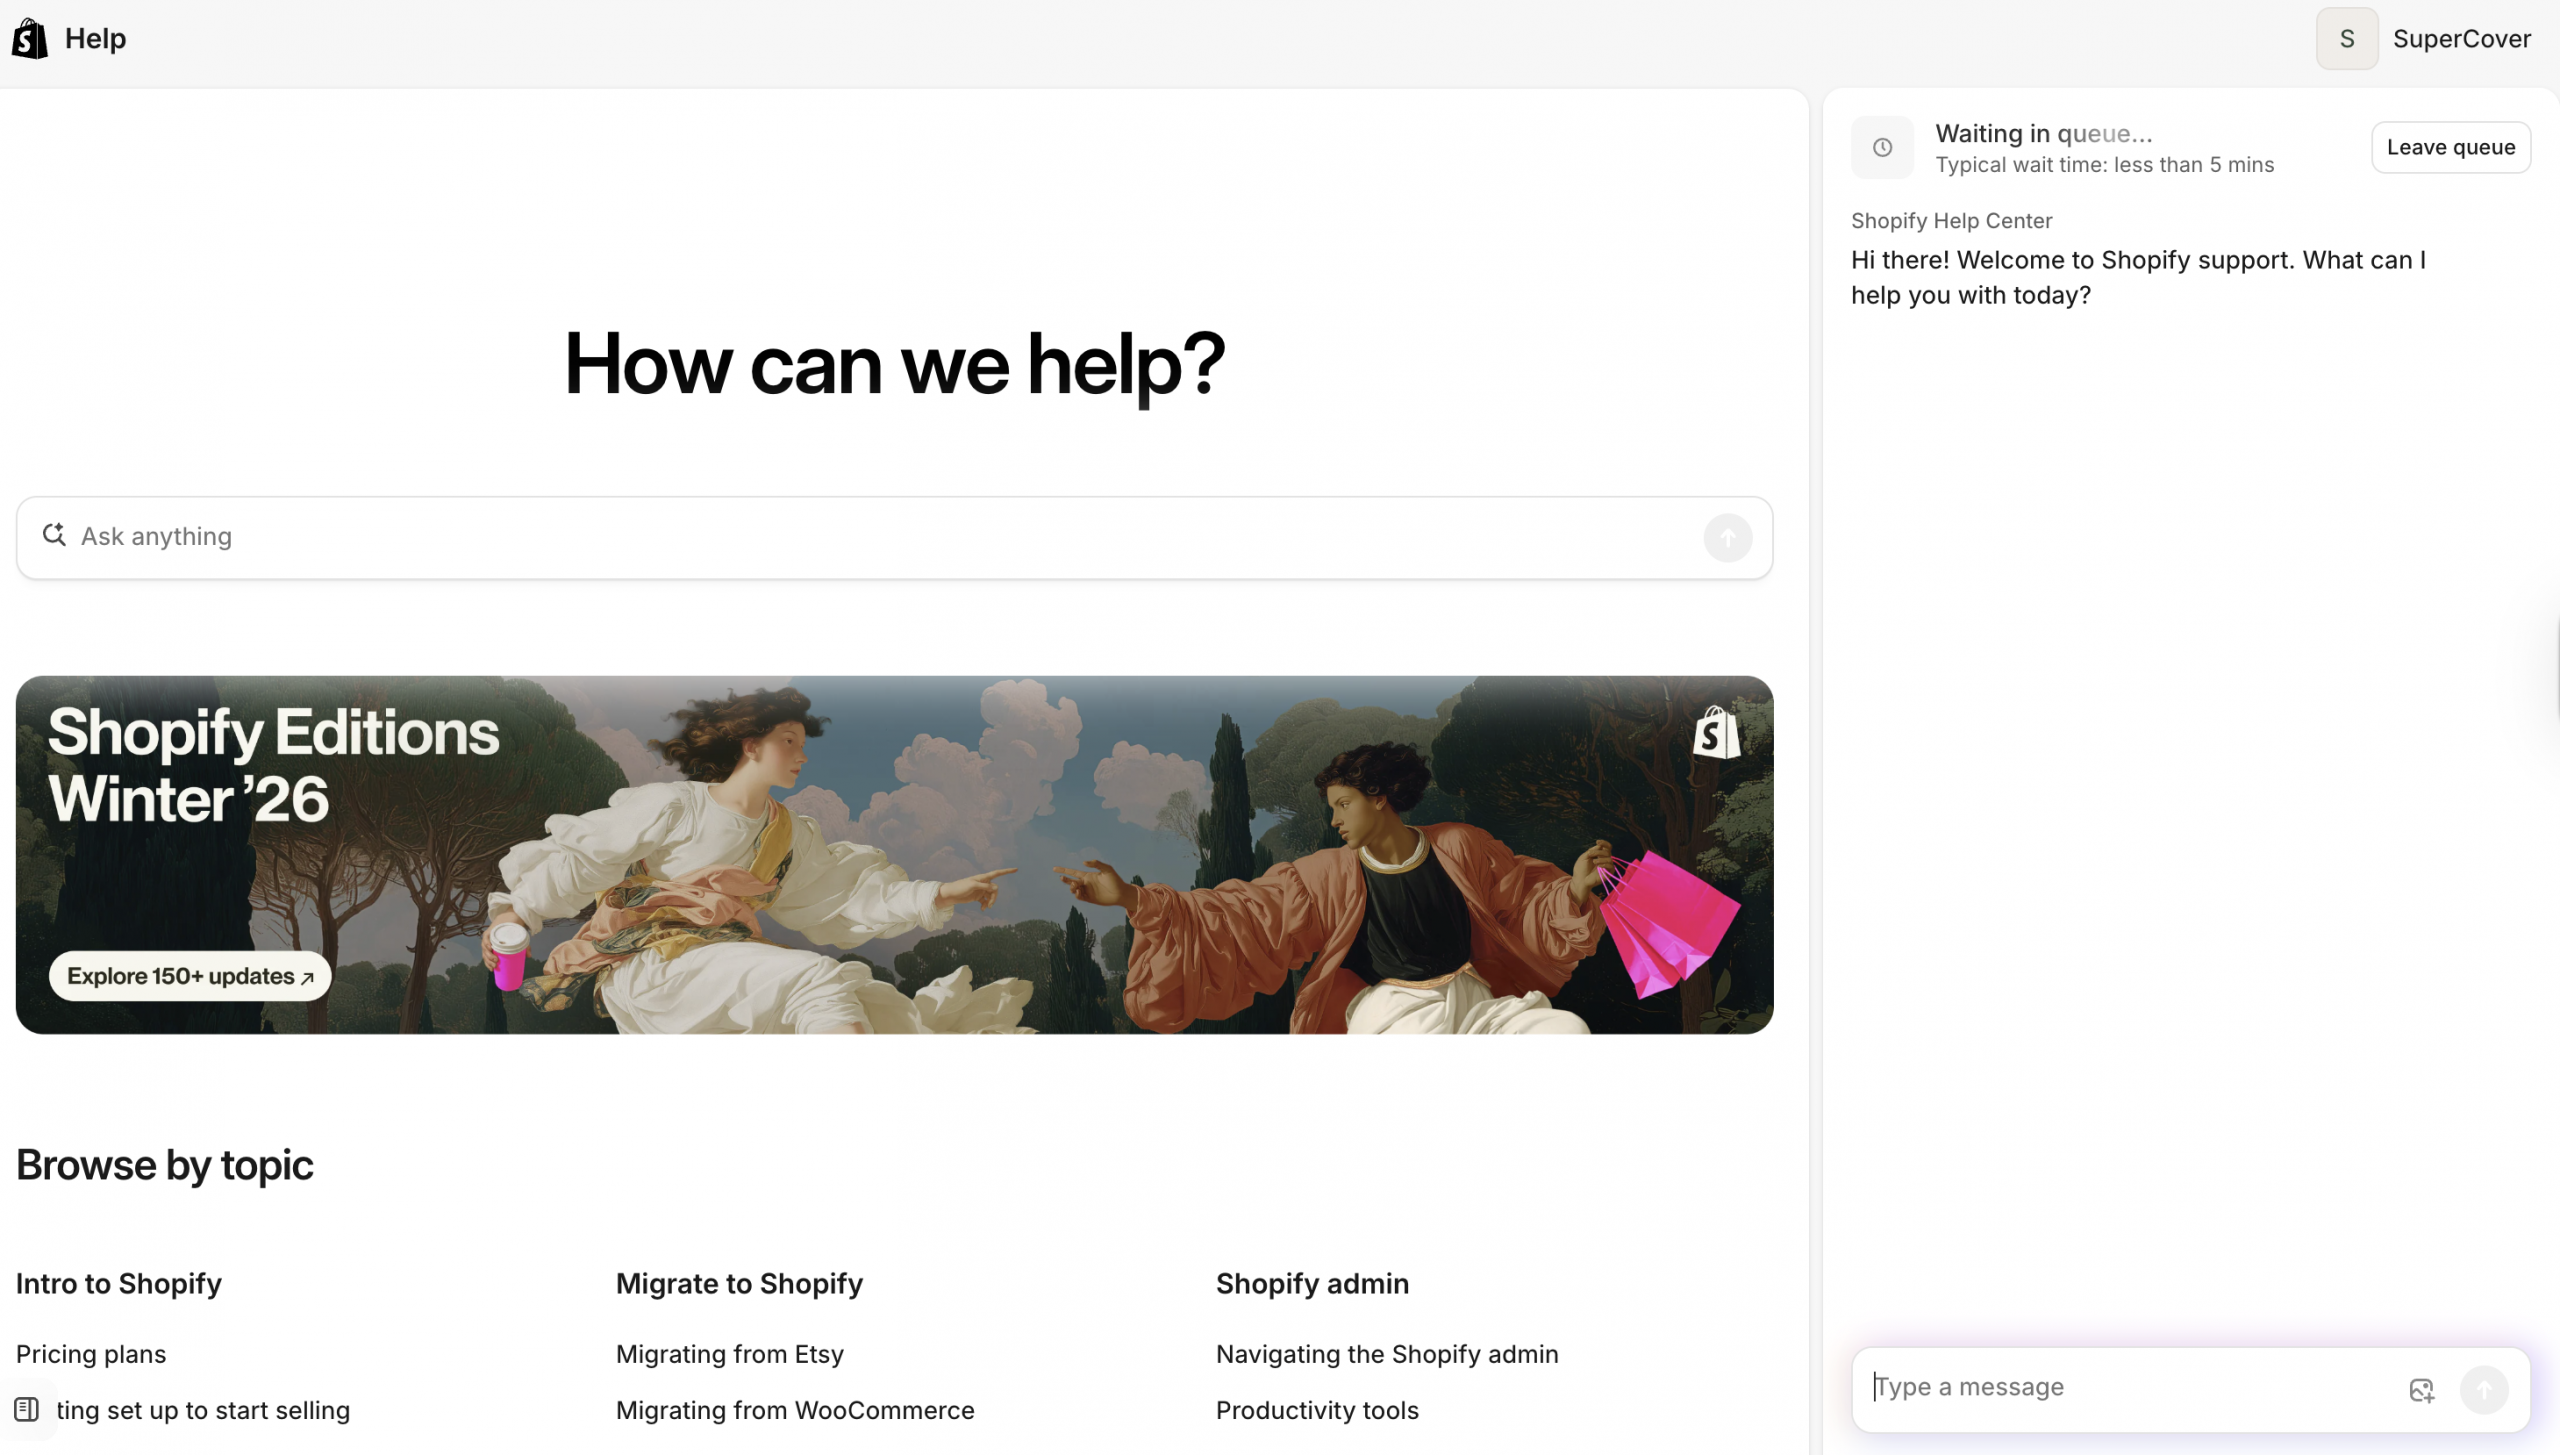Click the SuperCover account name

[2461, 39]
